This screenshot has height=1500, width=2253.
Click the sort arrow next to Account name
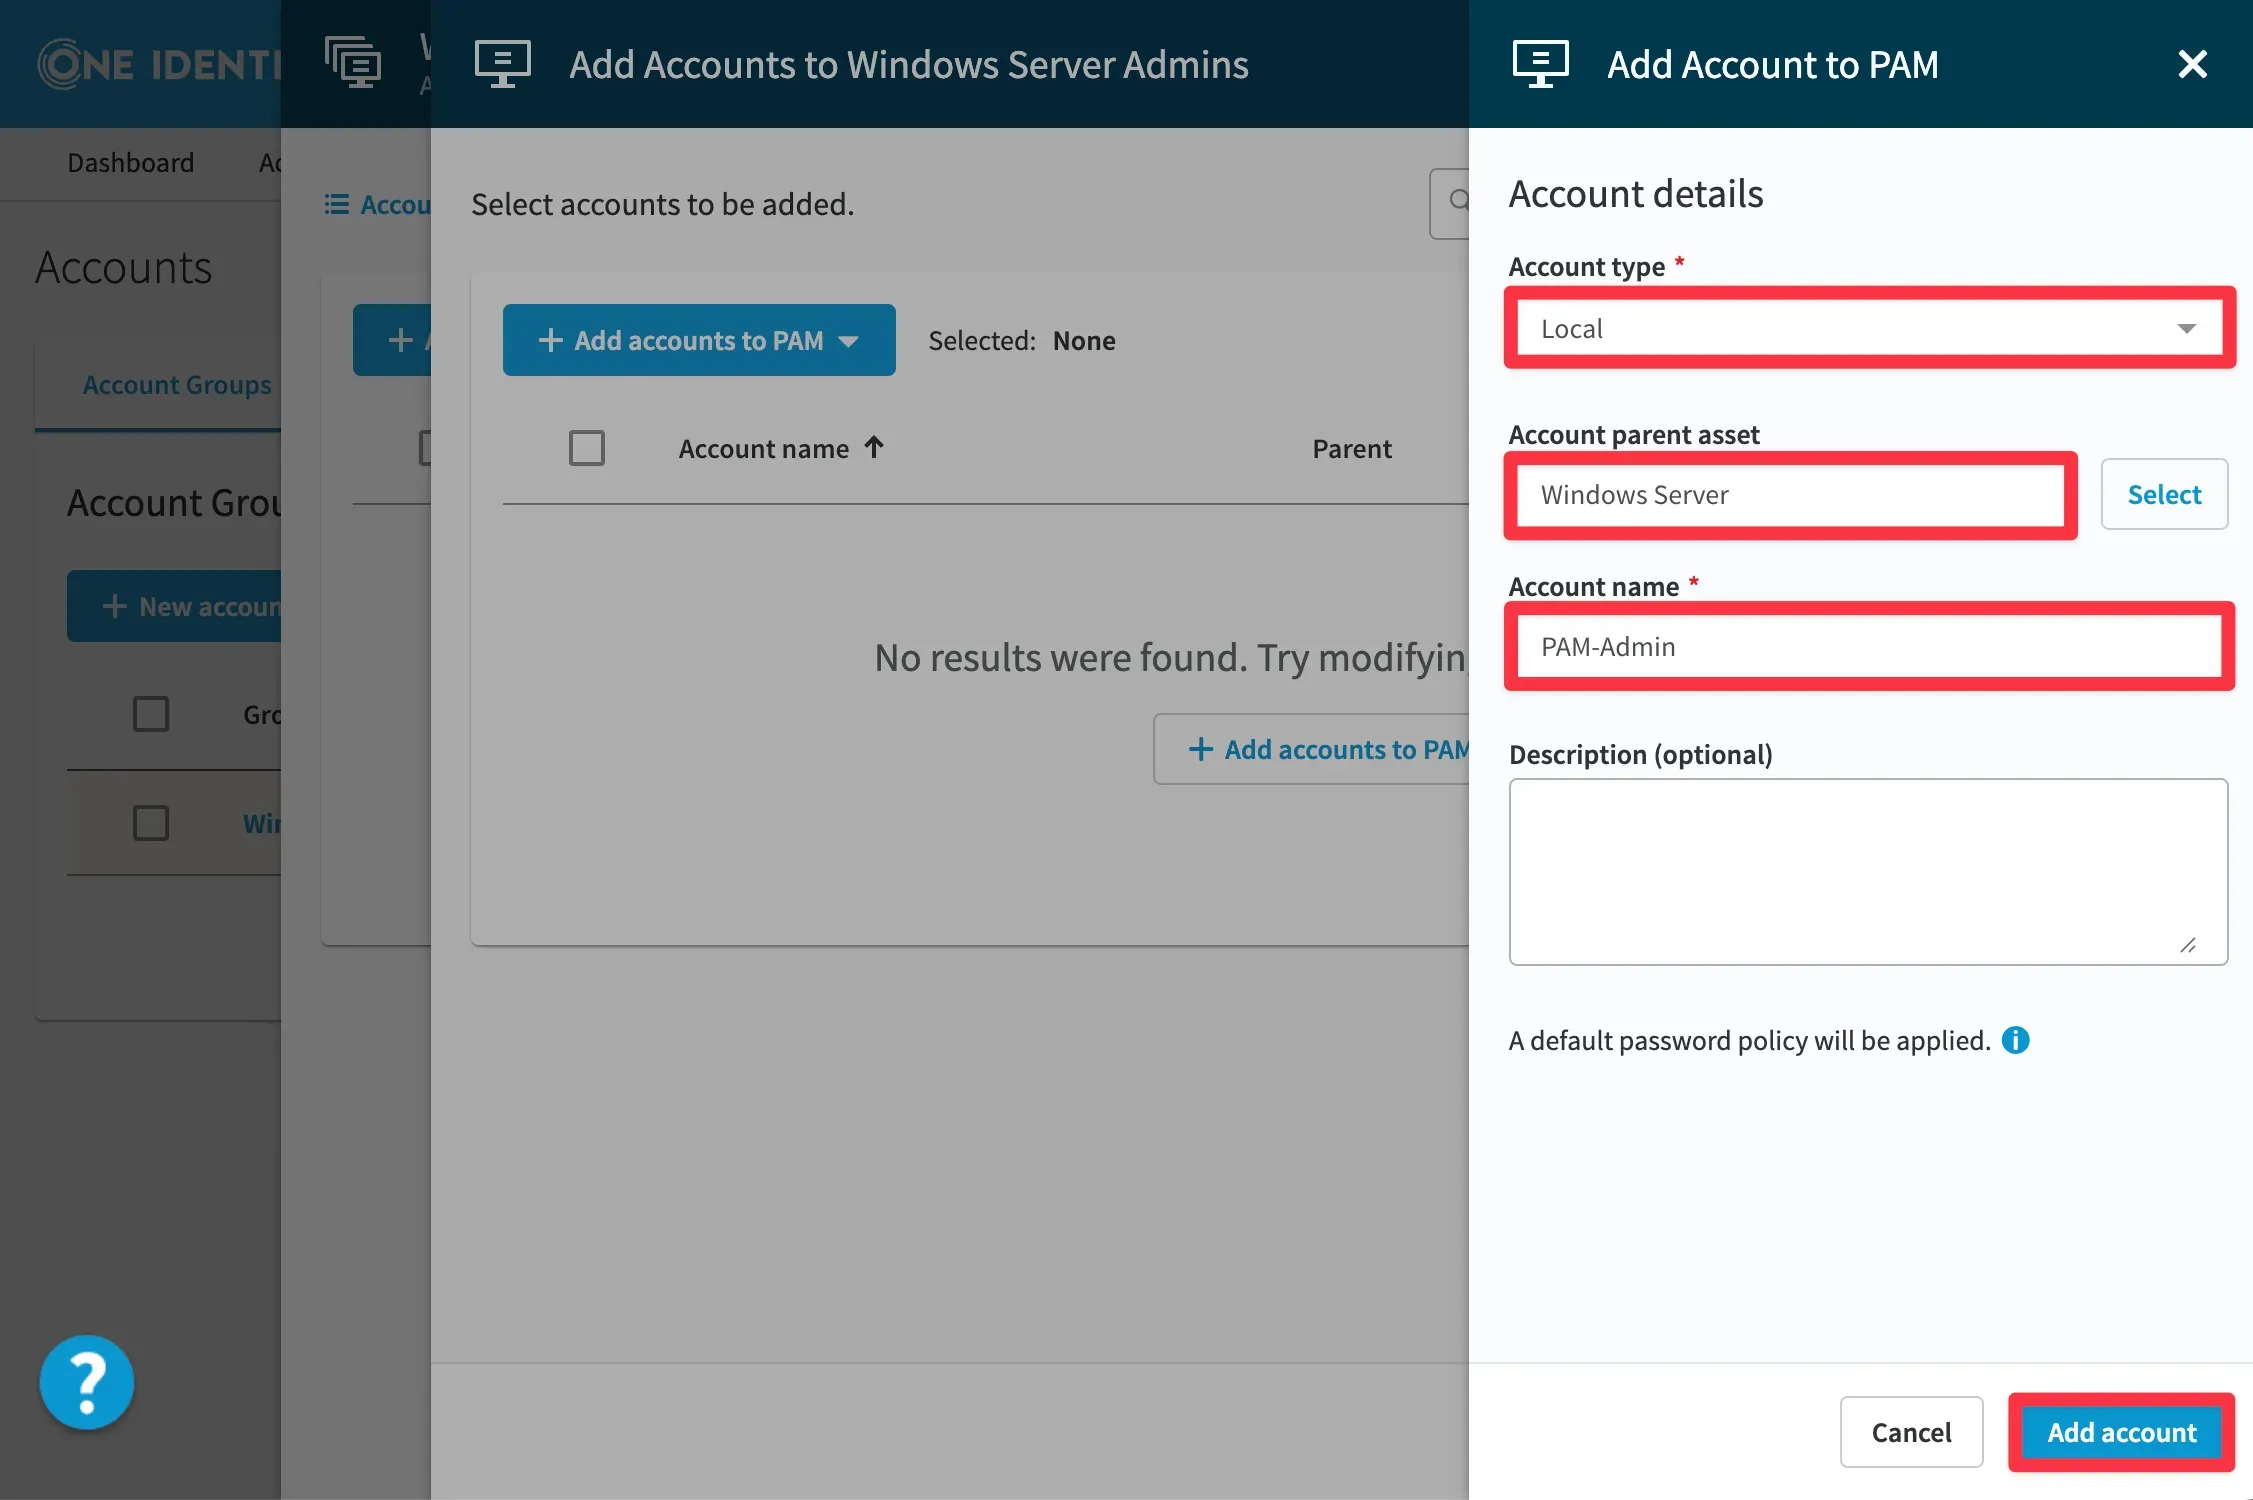point(874,447)
